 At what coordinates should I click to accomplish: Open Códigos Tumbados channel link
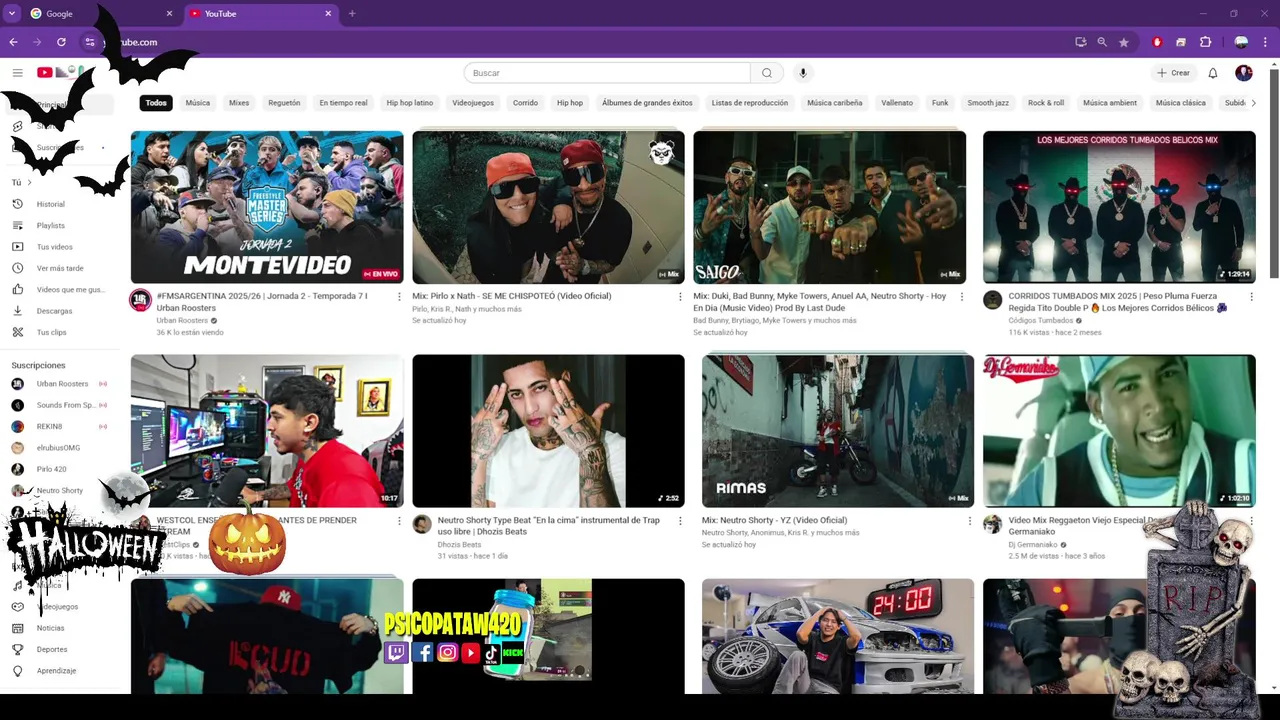(1041, 321)
